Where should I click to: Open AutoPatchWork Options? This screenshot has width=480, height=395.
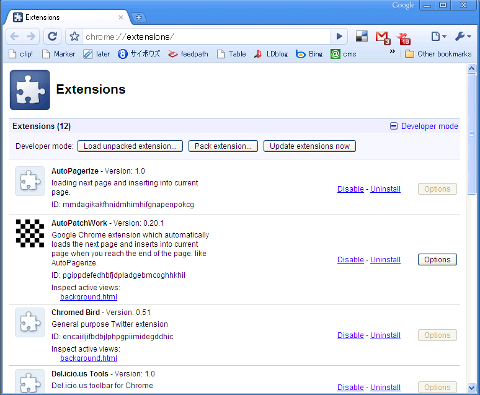click(x=437, y=260)
